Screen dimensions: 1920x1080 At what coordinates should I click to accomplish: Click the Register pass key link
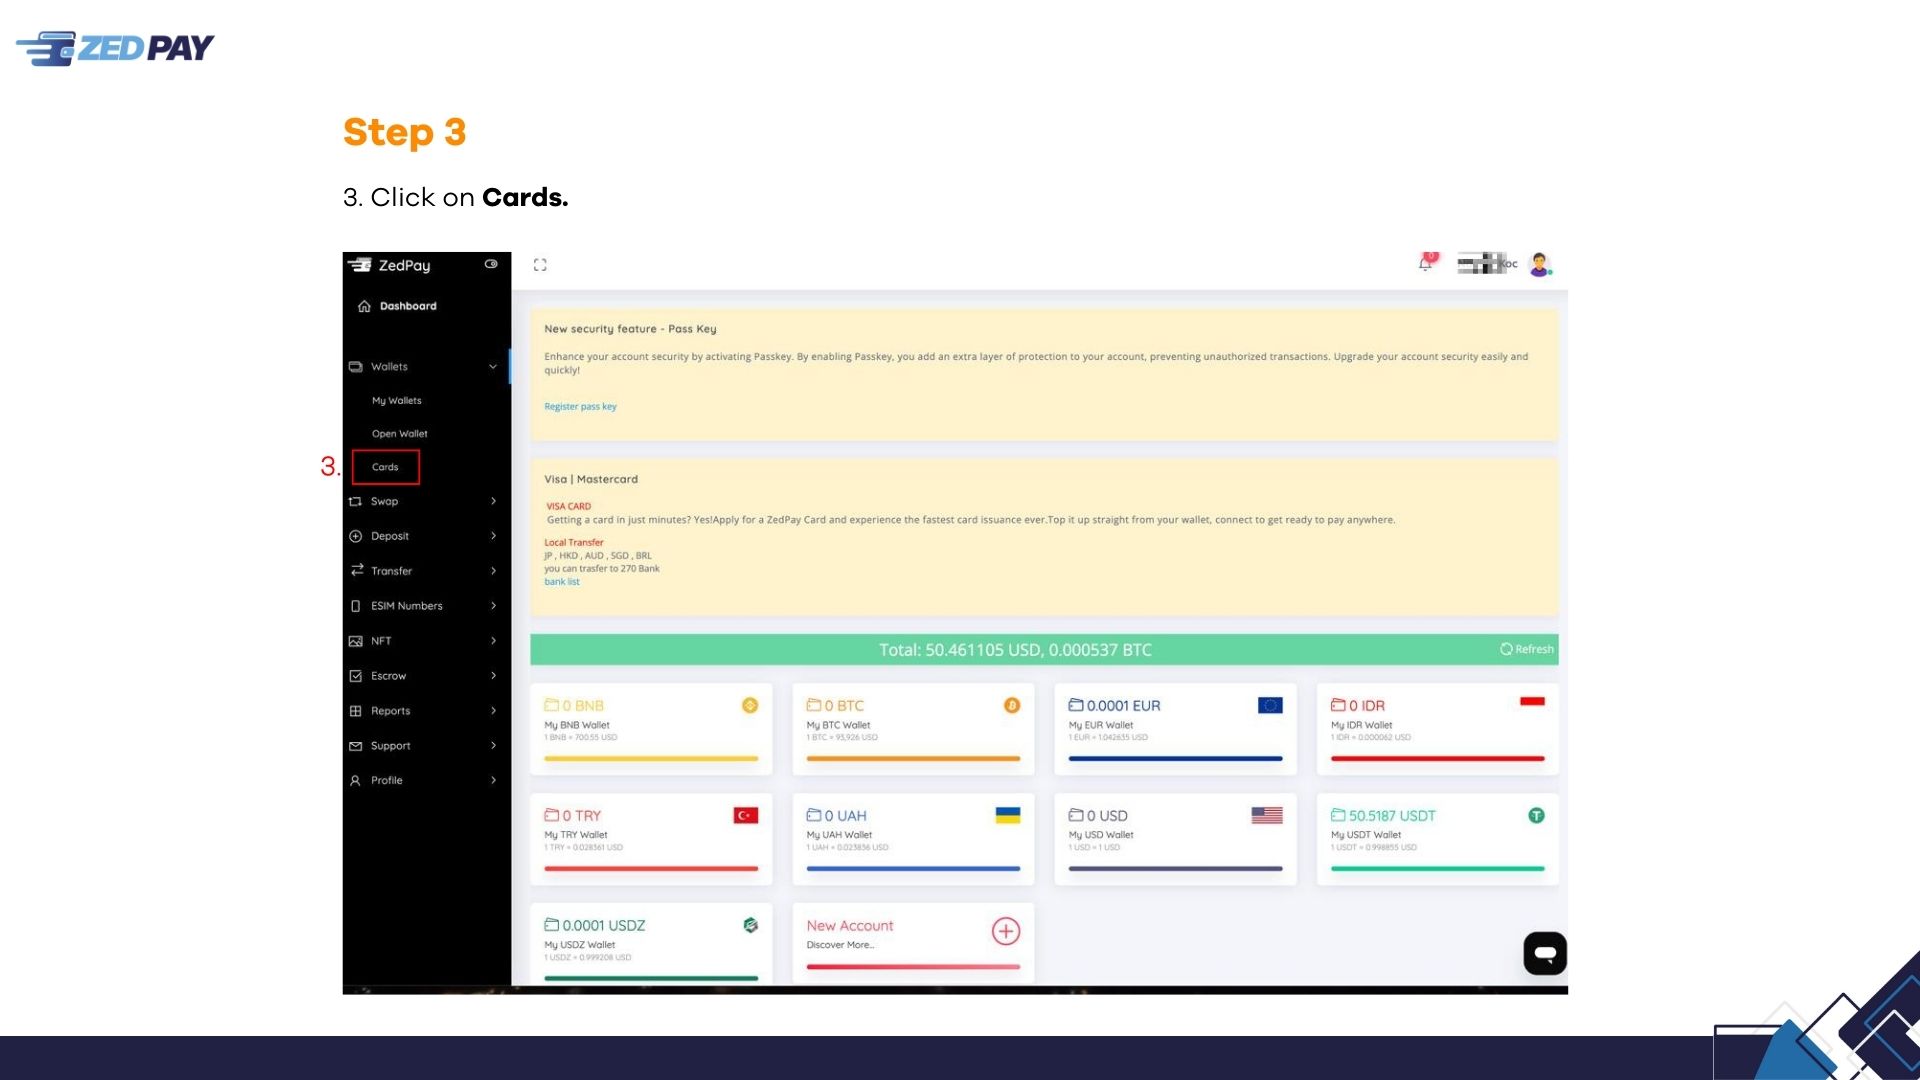(x=580, y=407)
